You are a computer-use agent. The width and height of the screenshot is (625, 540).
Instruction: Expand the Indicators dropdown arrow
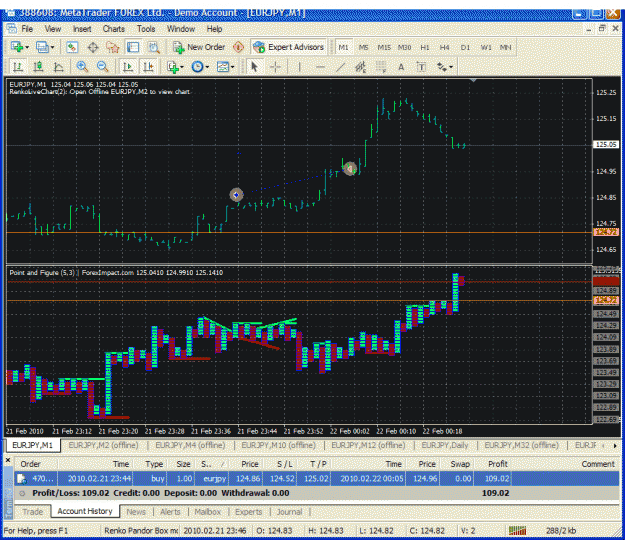point(182,67)
